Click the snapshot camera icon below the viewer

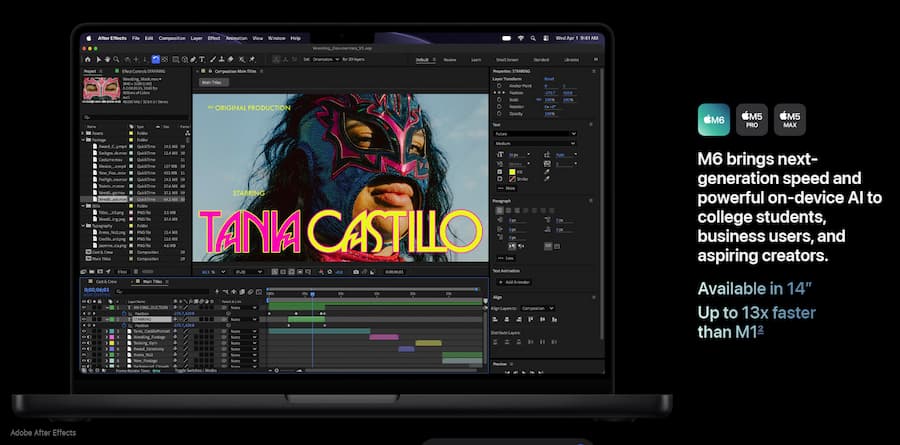pyautogui.click(x=356, y=272)
